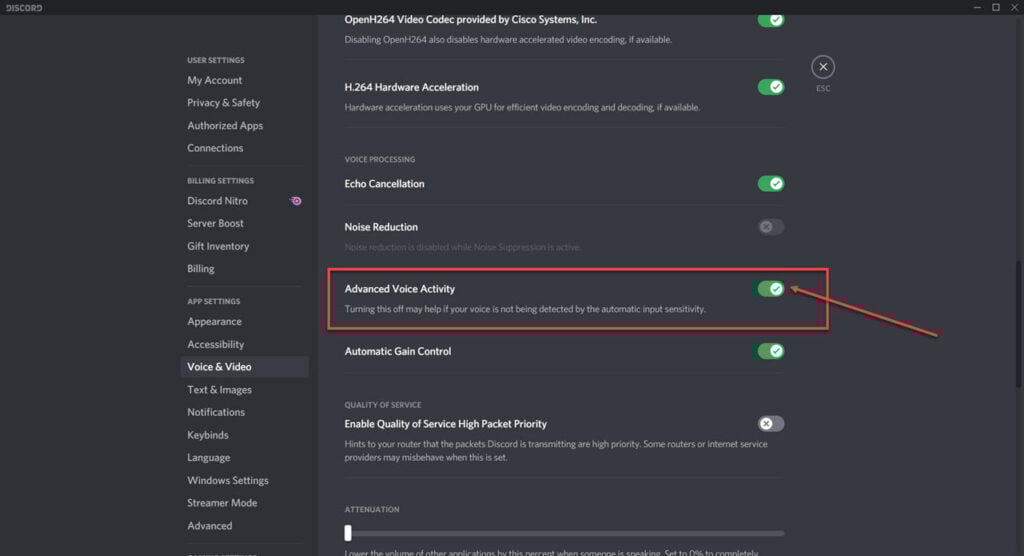The image size is (1024, 556).
Task: Click the Attenuation slider handle
Action: [x=348, y=533]
